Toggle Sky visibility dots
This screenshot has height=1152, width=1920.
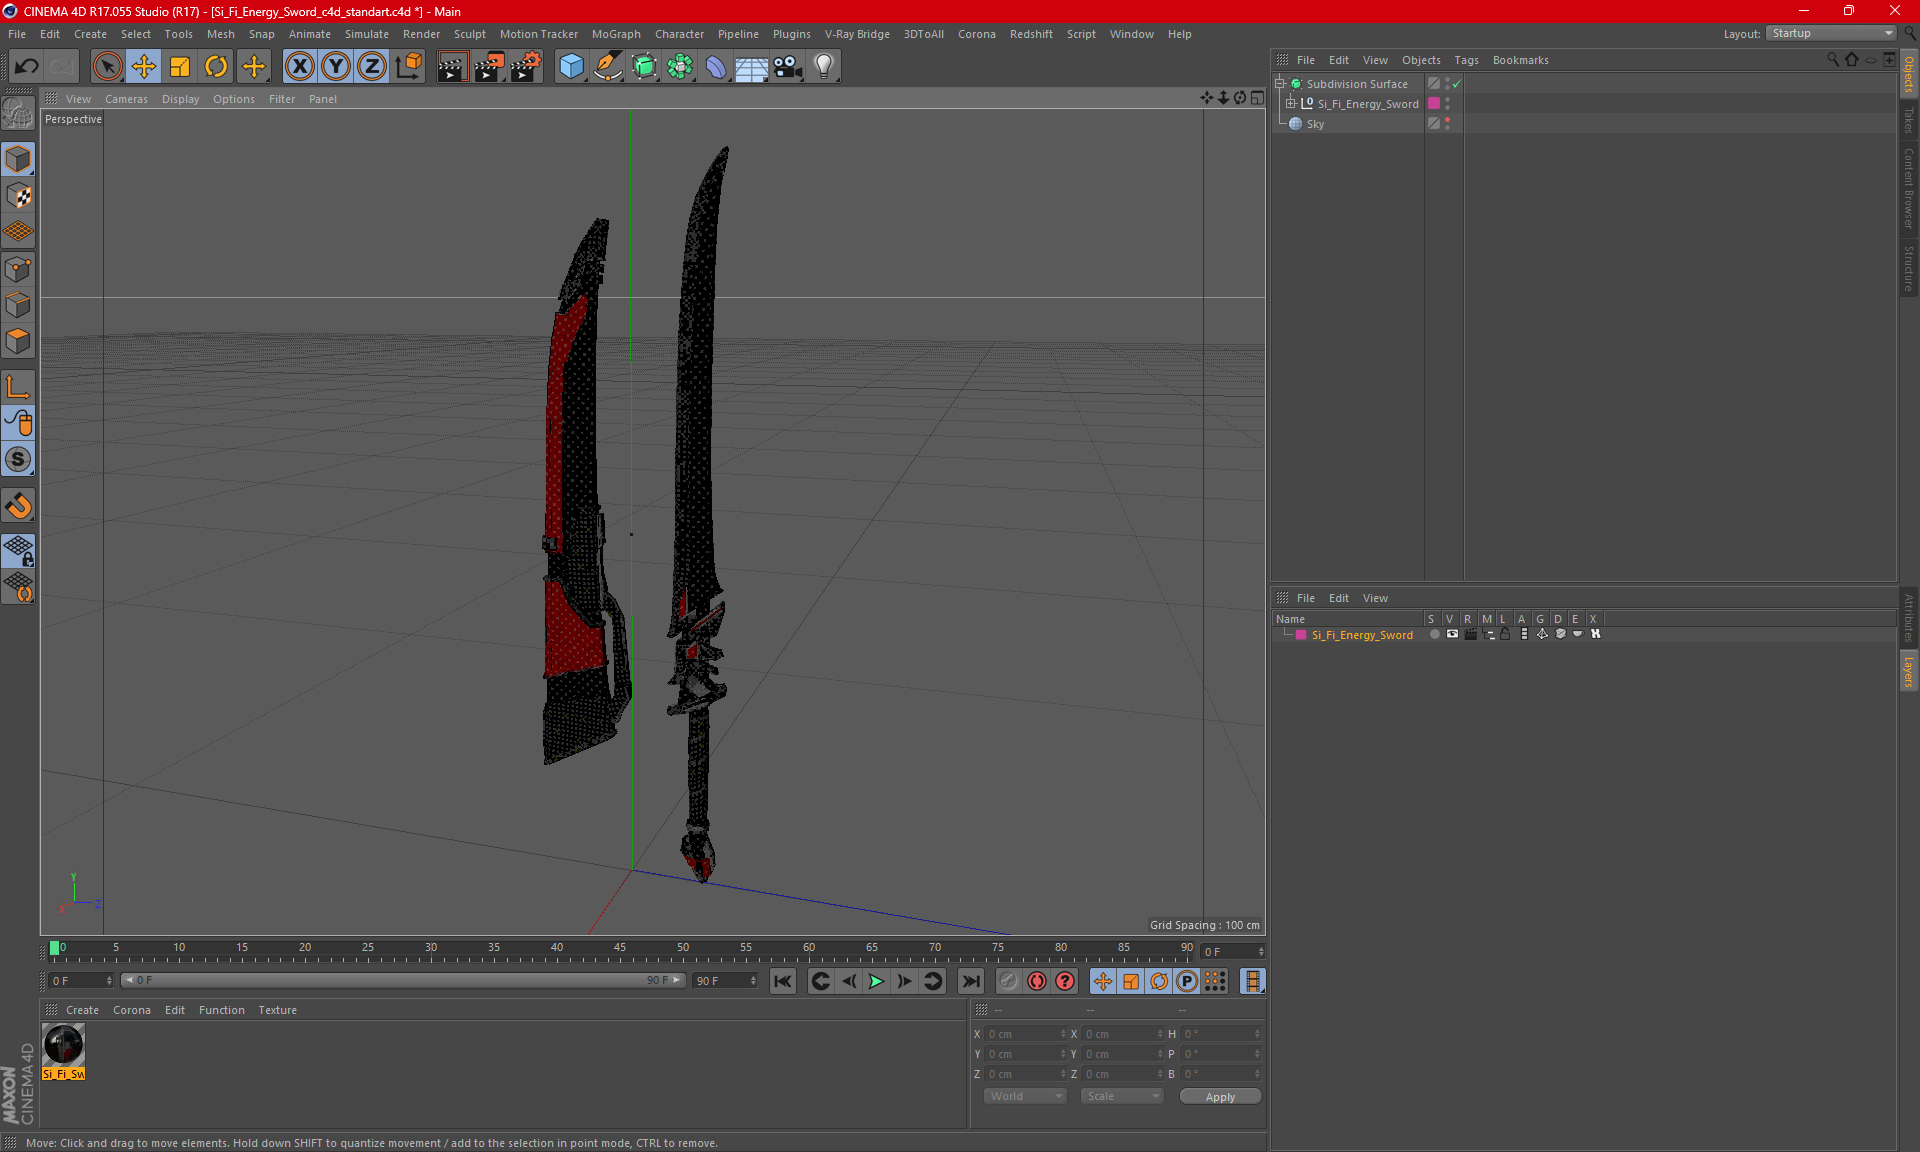(x=1447, y=124)
